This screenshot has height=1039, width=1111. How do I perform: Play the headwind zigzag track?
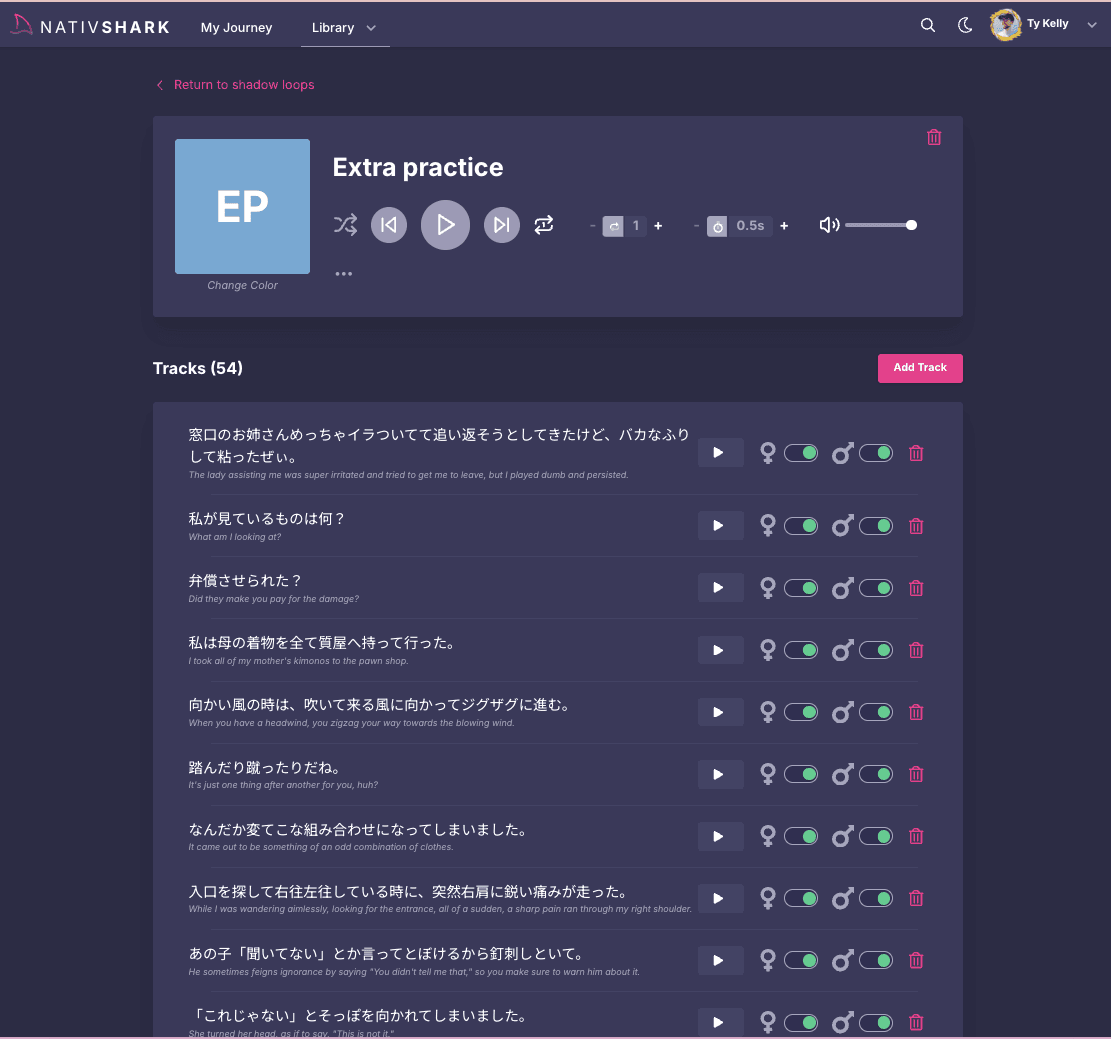click(x=720, y=712)
